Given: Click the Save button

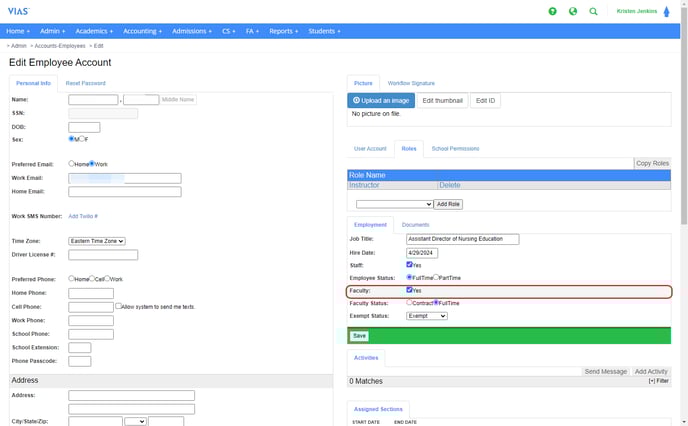Looking at the screenshot, I should pyautogui.click(x=359, y=336).
